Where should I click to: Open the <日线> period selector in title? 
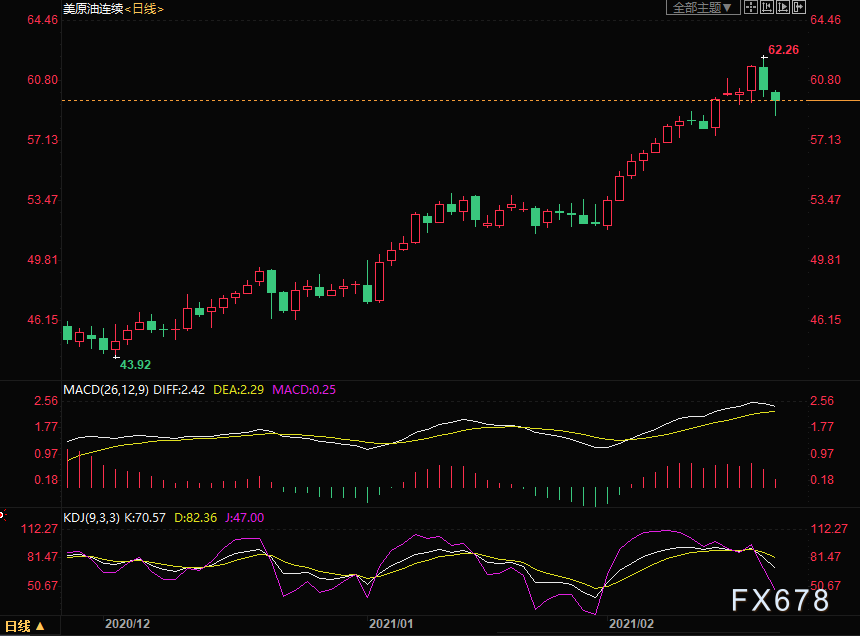144,9
